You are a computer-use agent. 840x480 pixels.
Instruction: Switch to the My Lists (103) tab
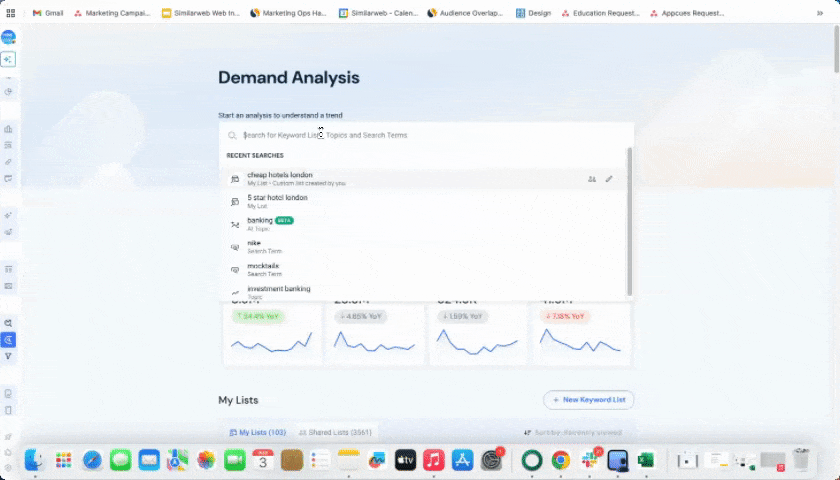click(258, 432)
